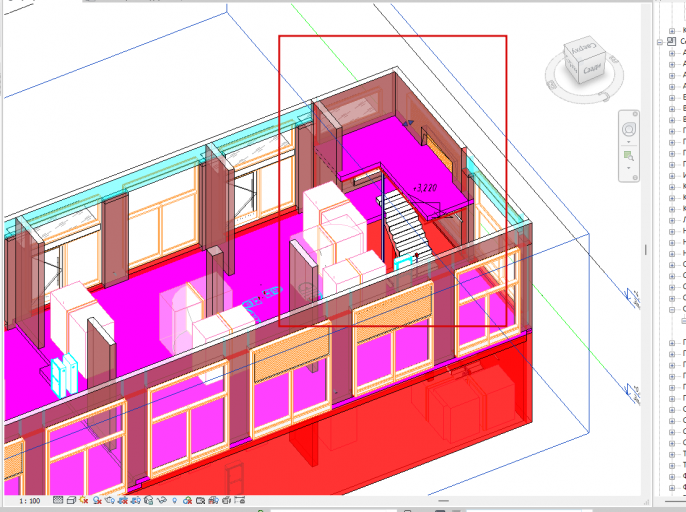Click navigation bar close button at top
This screenshot has height=512, width=686.
(634, 114)
